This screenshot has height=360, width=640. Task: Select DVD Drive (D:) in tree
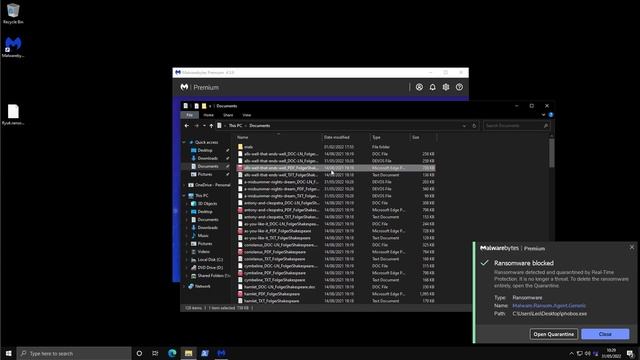click(210, 268)
